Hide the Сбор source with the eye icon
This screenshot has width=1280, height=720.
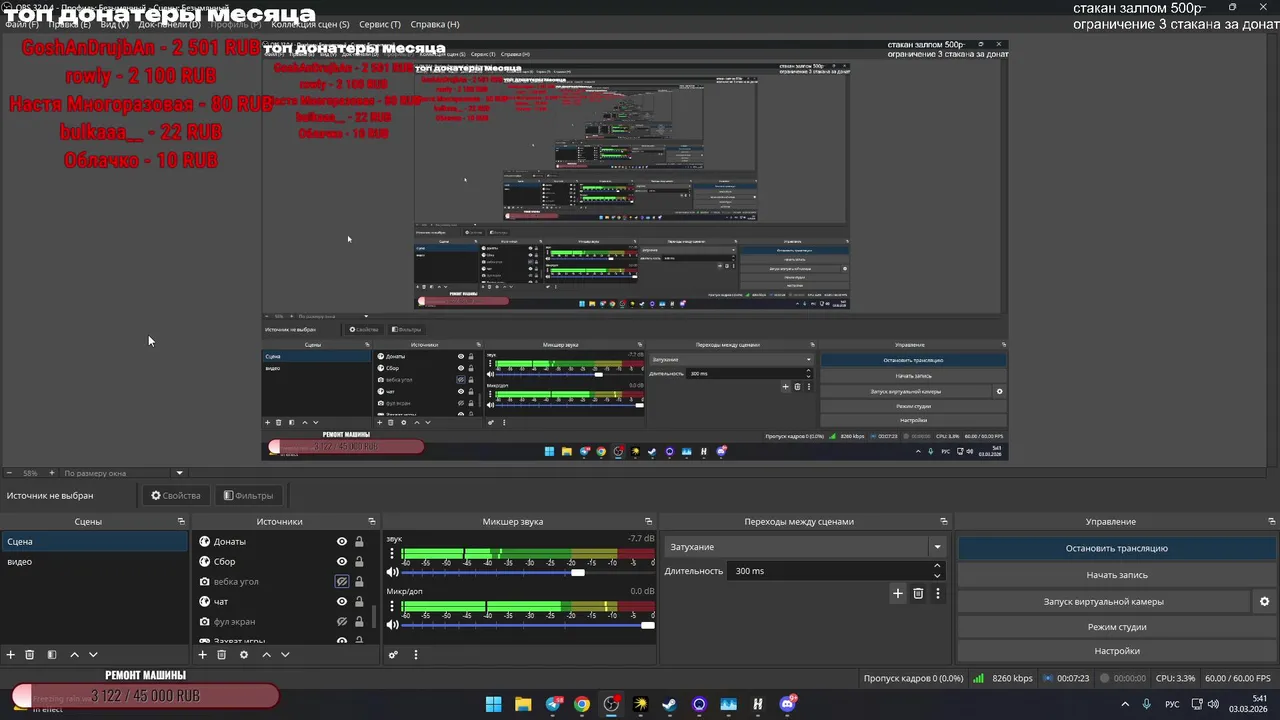342,562
